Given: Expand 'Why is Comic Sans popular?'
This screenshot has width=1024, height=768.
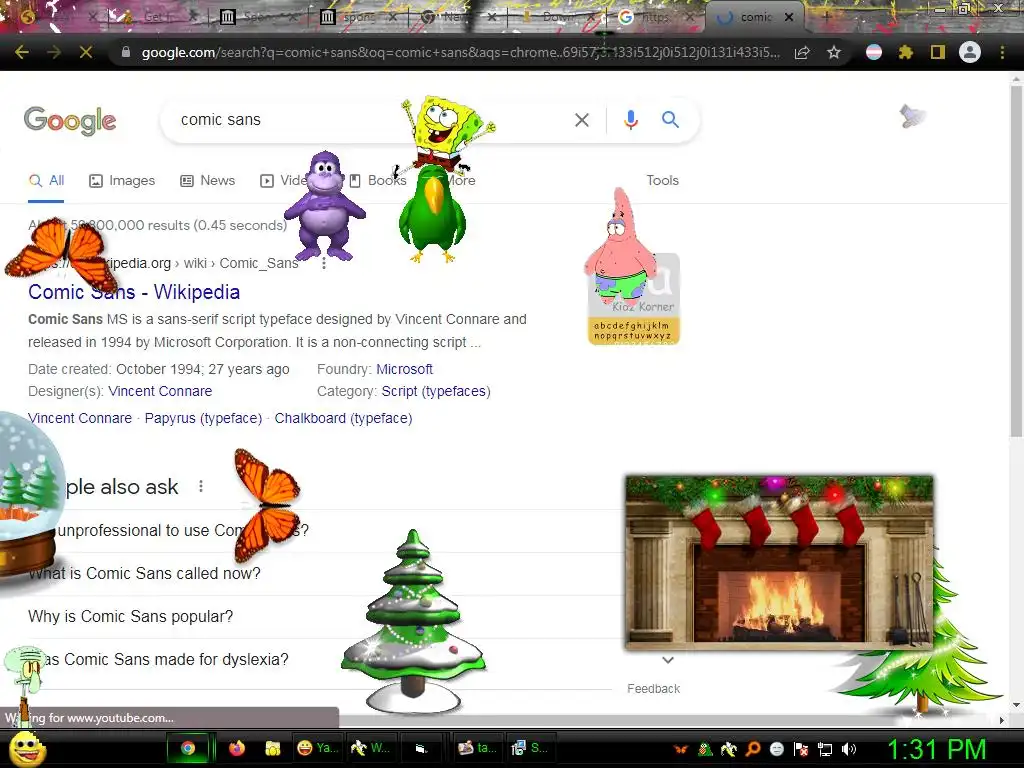Looking at the screenshot, I should [x=320, y=616].
